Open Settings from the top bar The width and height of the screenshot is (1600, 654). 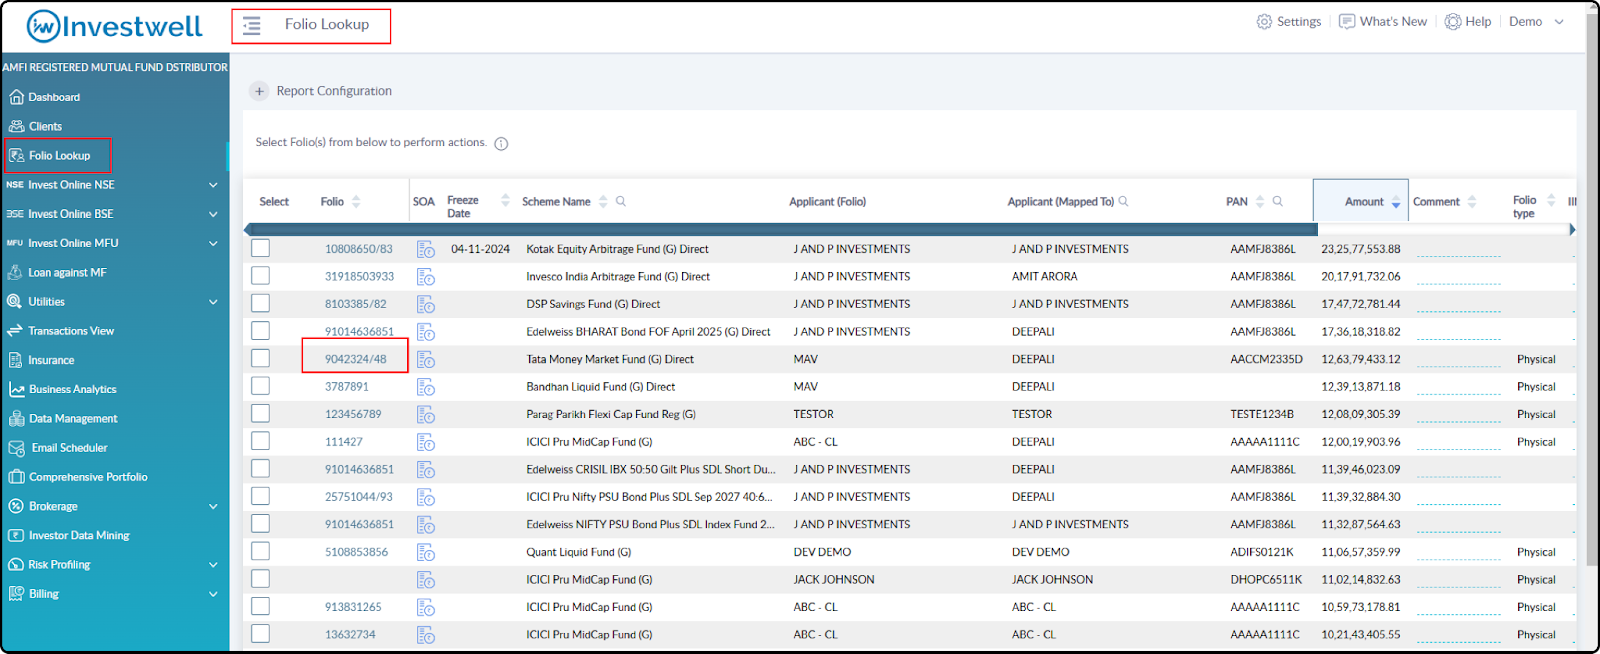pos(1289,22)
